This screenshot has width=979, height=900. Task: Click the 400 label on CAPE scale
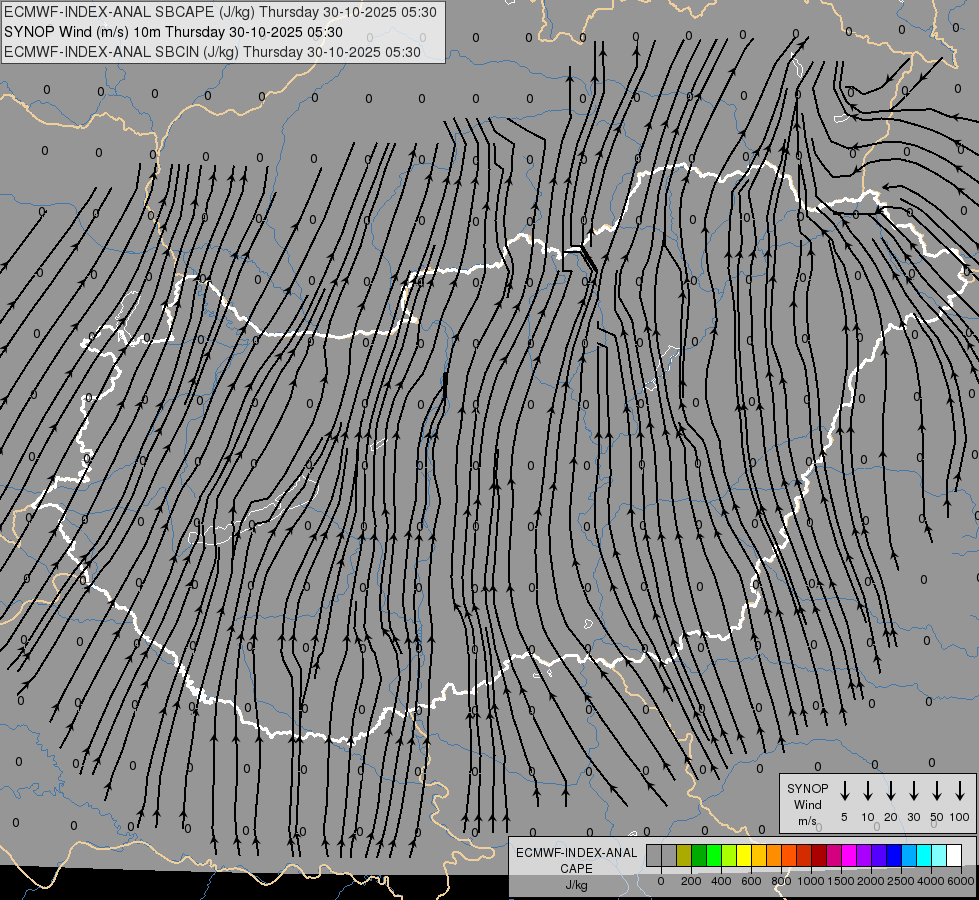(x=721, y=881)
